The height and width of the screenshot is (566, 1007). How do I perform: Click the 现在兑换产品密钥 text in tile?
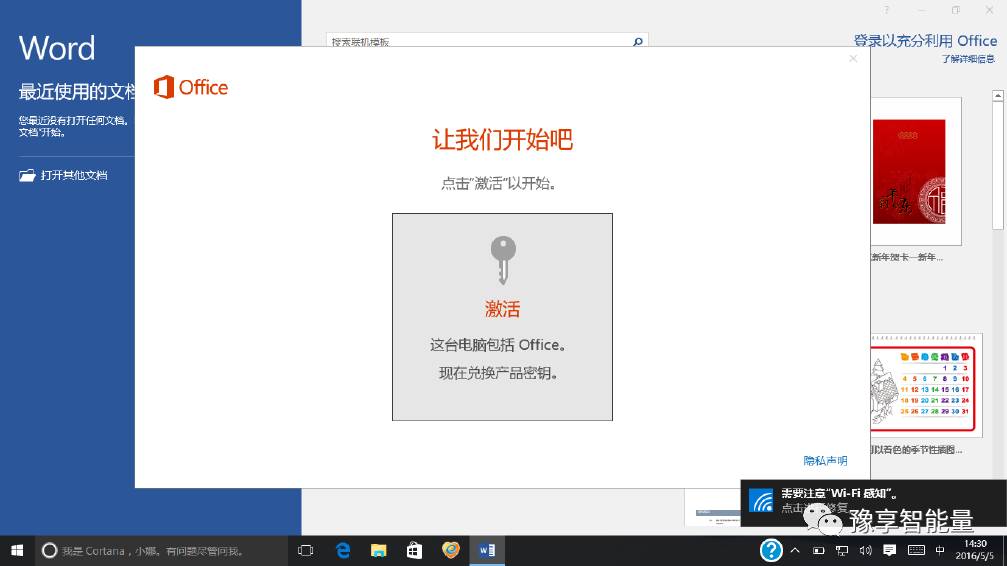pyautogui.click(x=498, y=373)
